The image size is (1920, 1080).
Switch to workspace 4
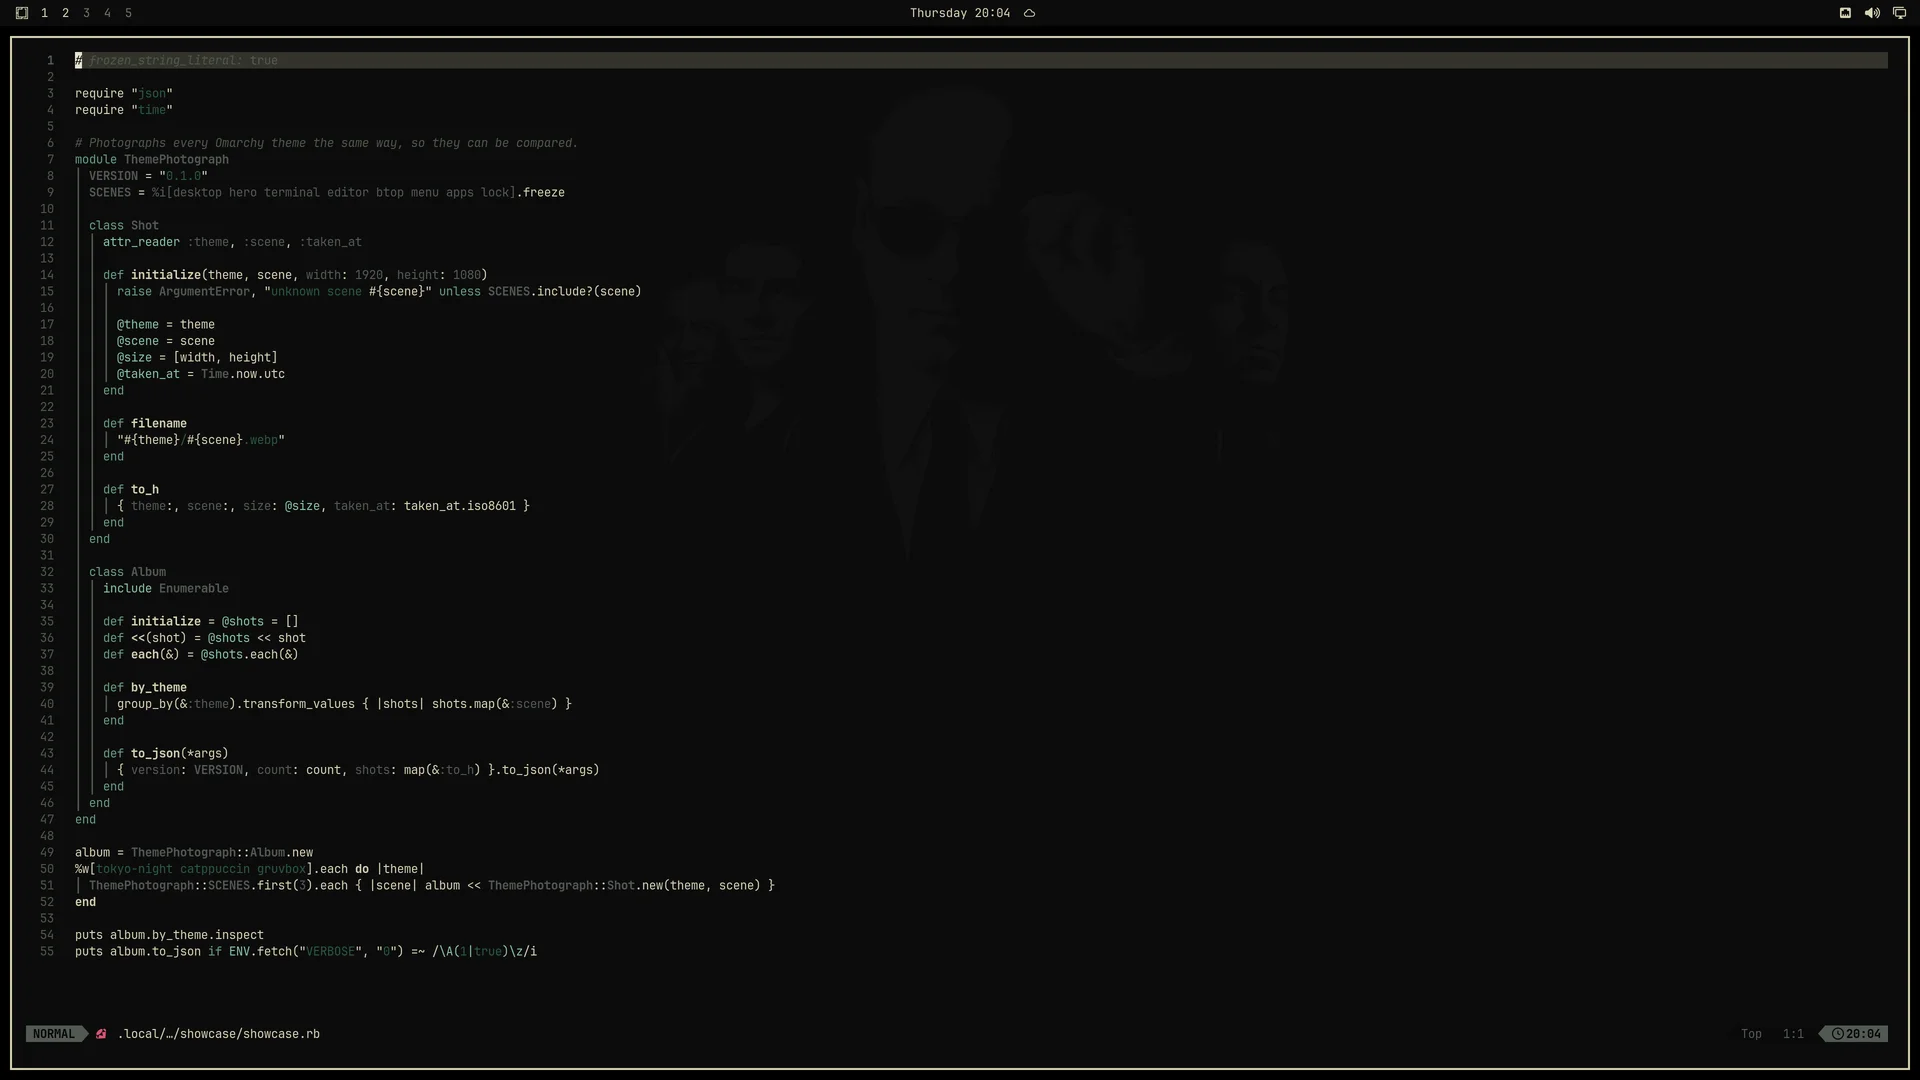107,13
